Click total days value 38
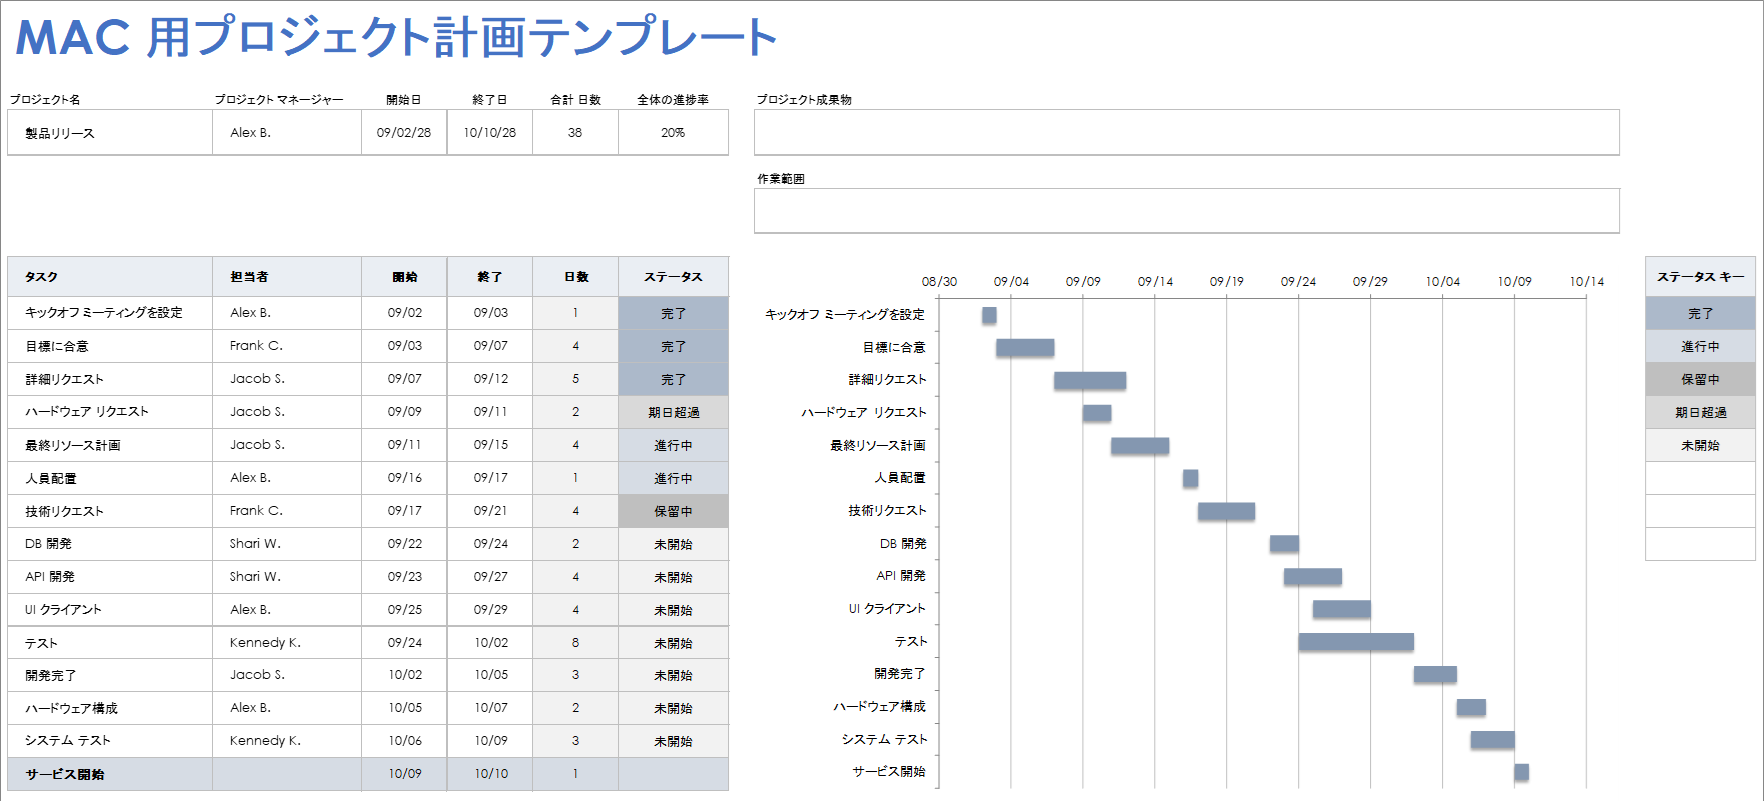This screenshot has width=1764, height=801. tap(575, 132)
